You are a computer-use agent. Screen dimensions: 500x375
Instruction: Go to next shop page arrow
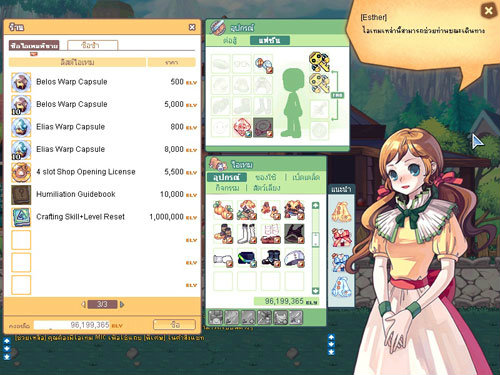point(122,304)
